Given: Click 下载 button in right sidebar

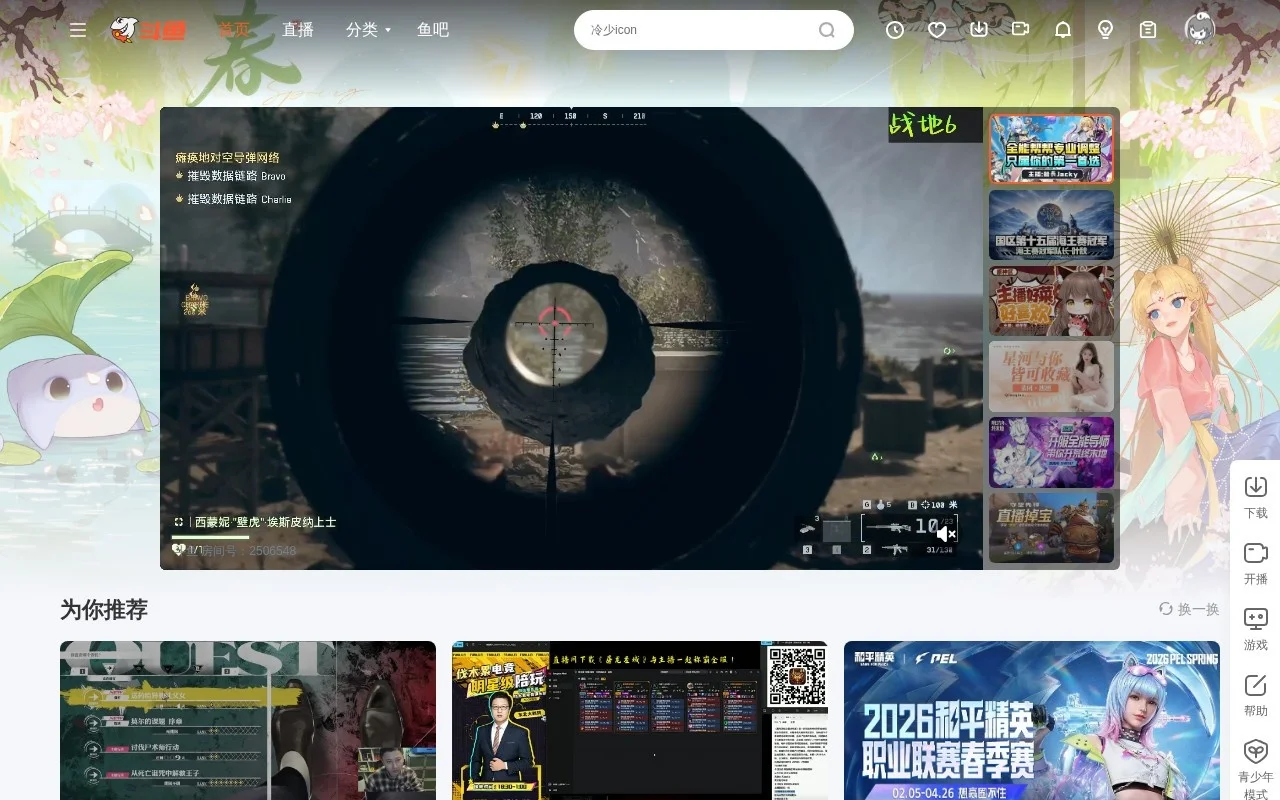Looking at the screenshot, I should (1255, 496).
